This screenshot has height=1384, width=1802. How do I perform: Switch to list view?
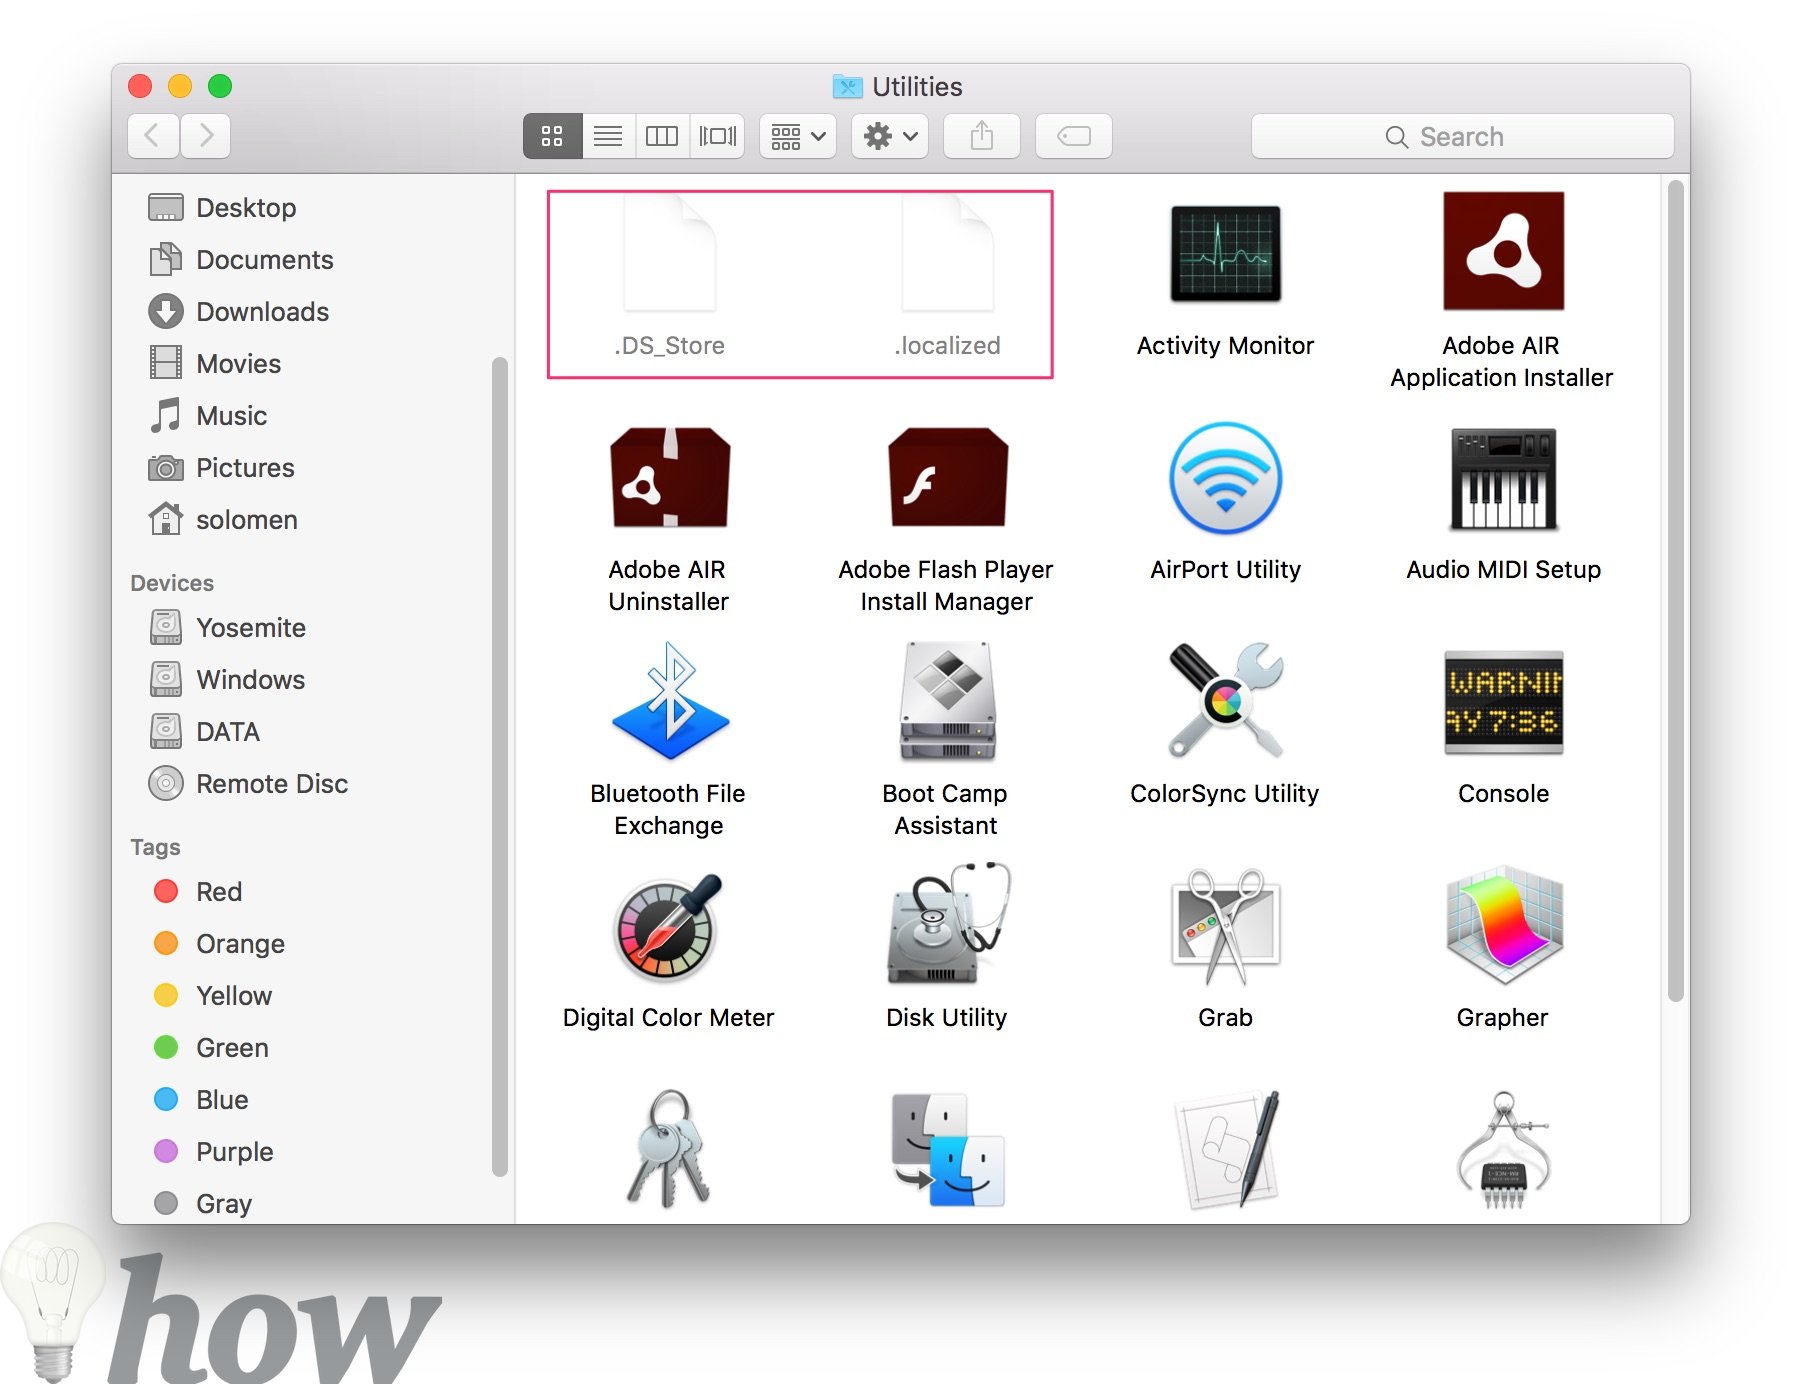point(608,136)
